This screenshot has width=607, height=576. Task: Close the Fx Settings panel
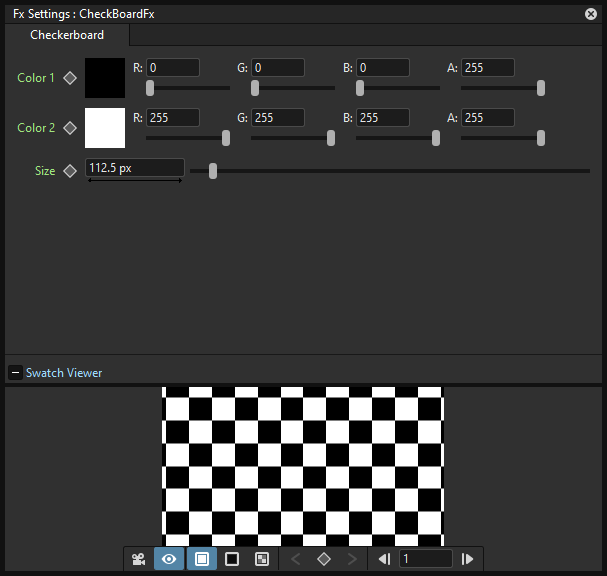[x=591, y=14]
